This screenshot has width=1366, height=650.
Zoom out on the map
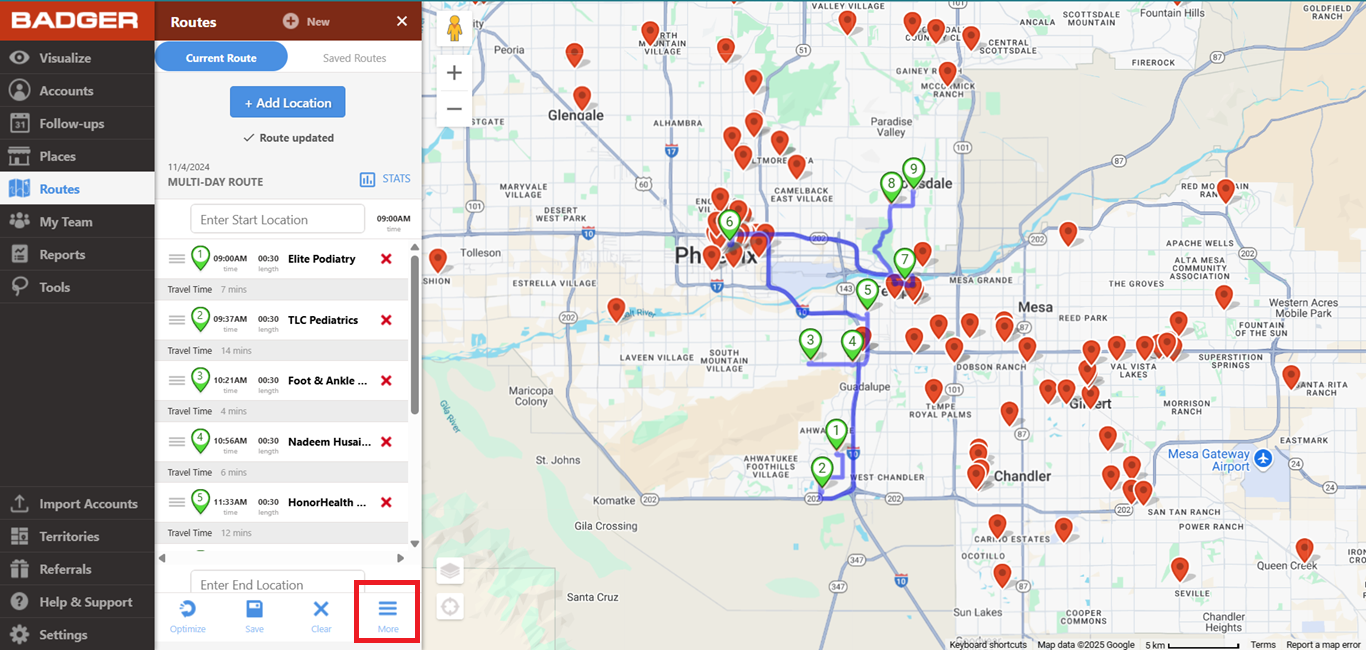point(454,108)
